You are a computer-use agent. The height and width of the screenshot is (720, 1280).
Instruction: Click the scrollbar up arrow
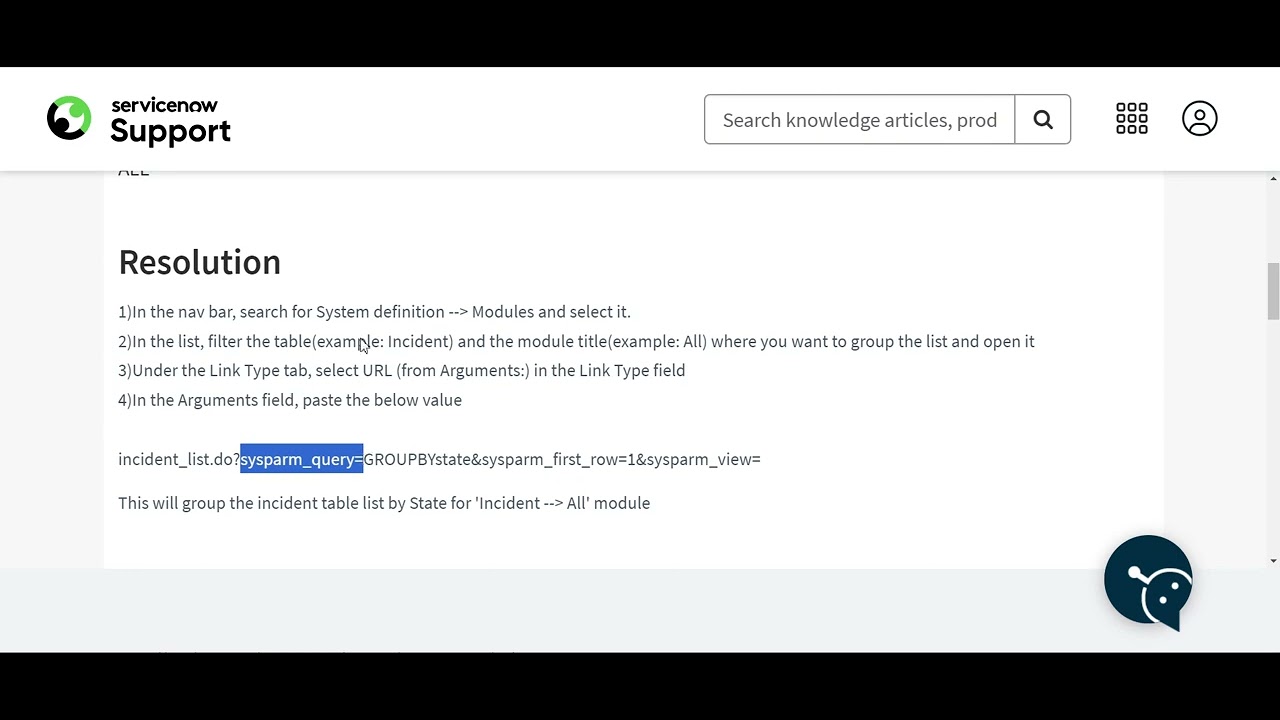[x=1272, y=178]
